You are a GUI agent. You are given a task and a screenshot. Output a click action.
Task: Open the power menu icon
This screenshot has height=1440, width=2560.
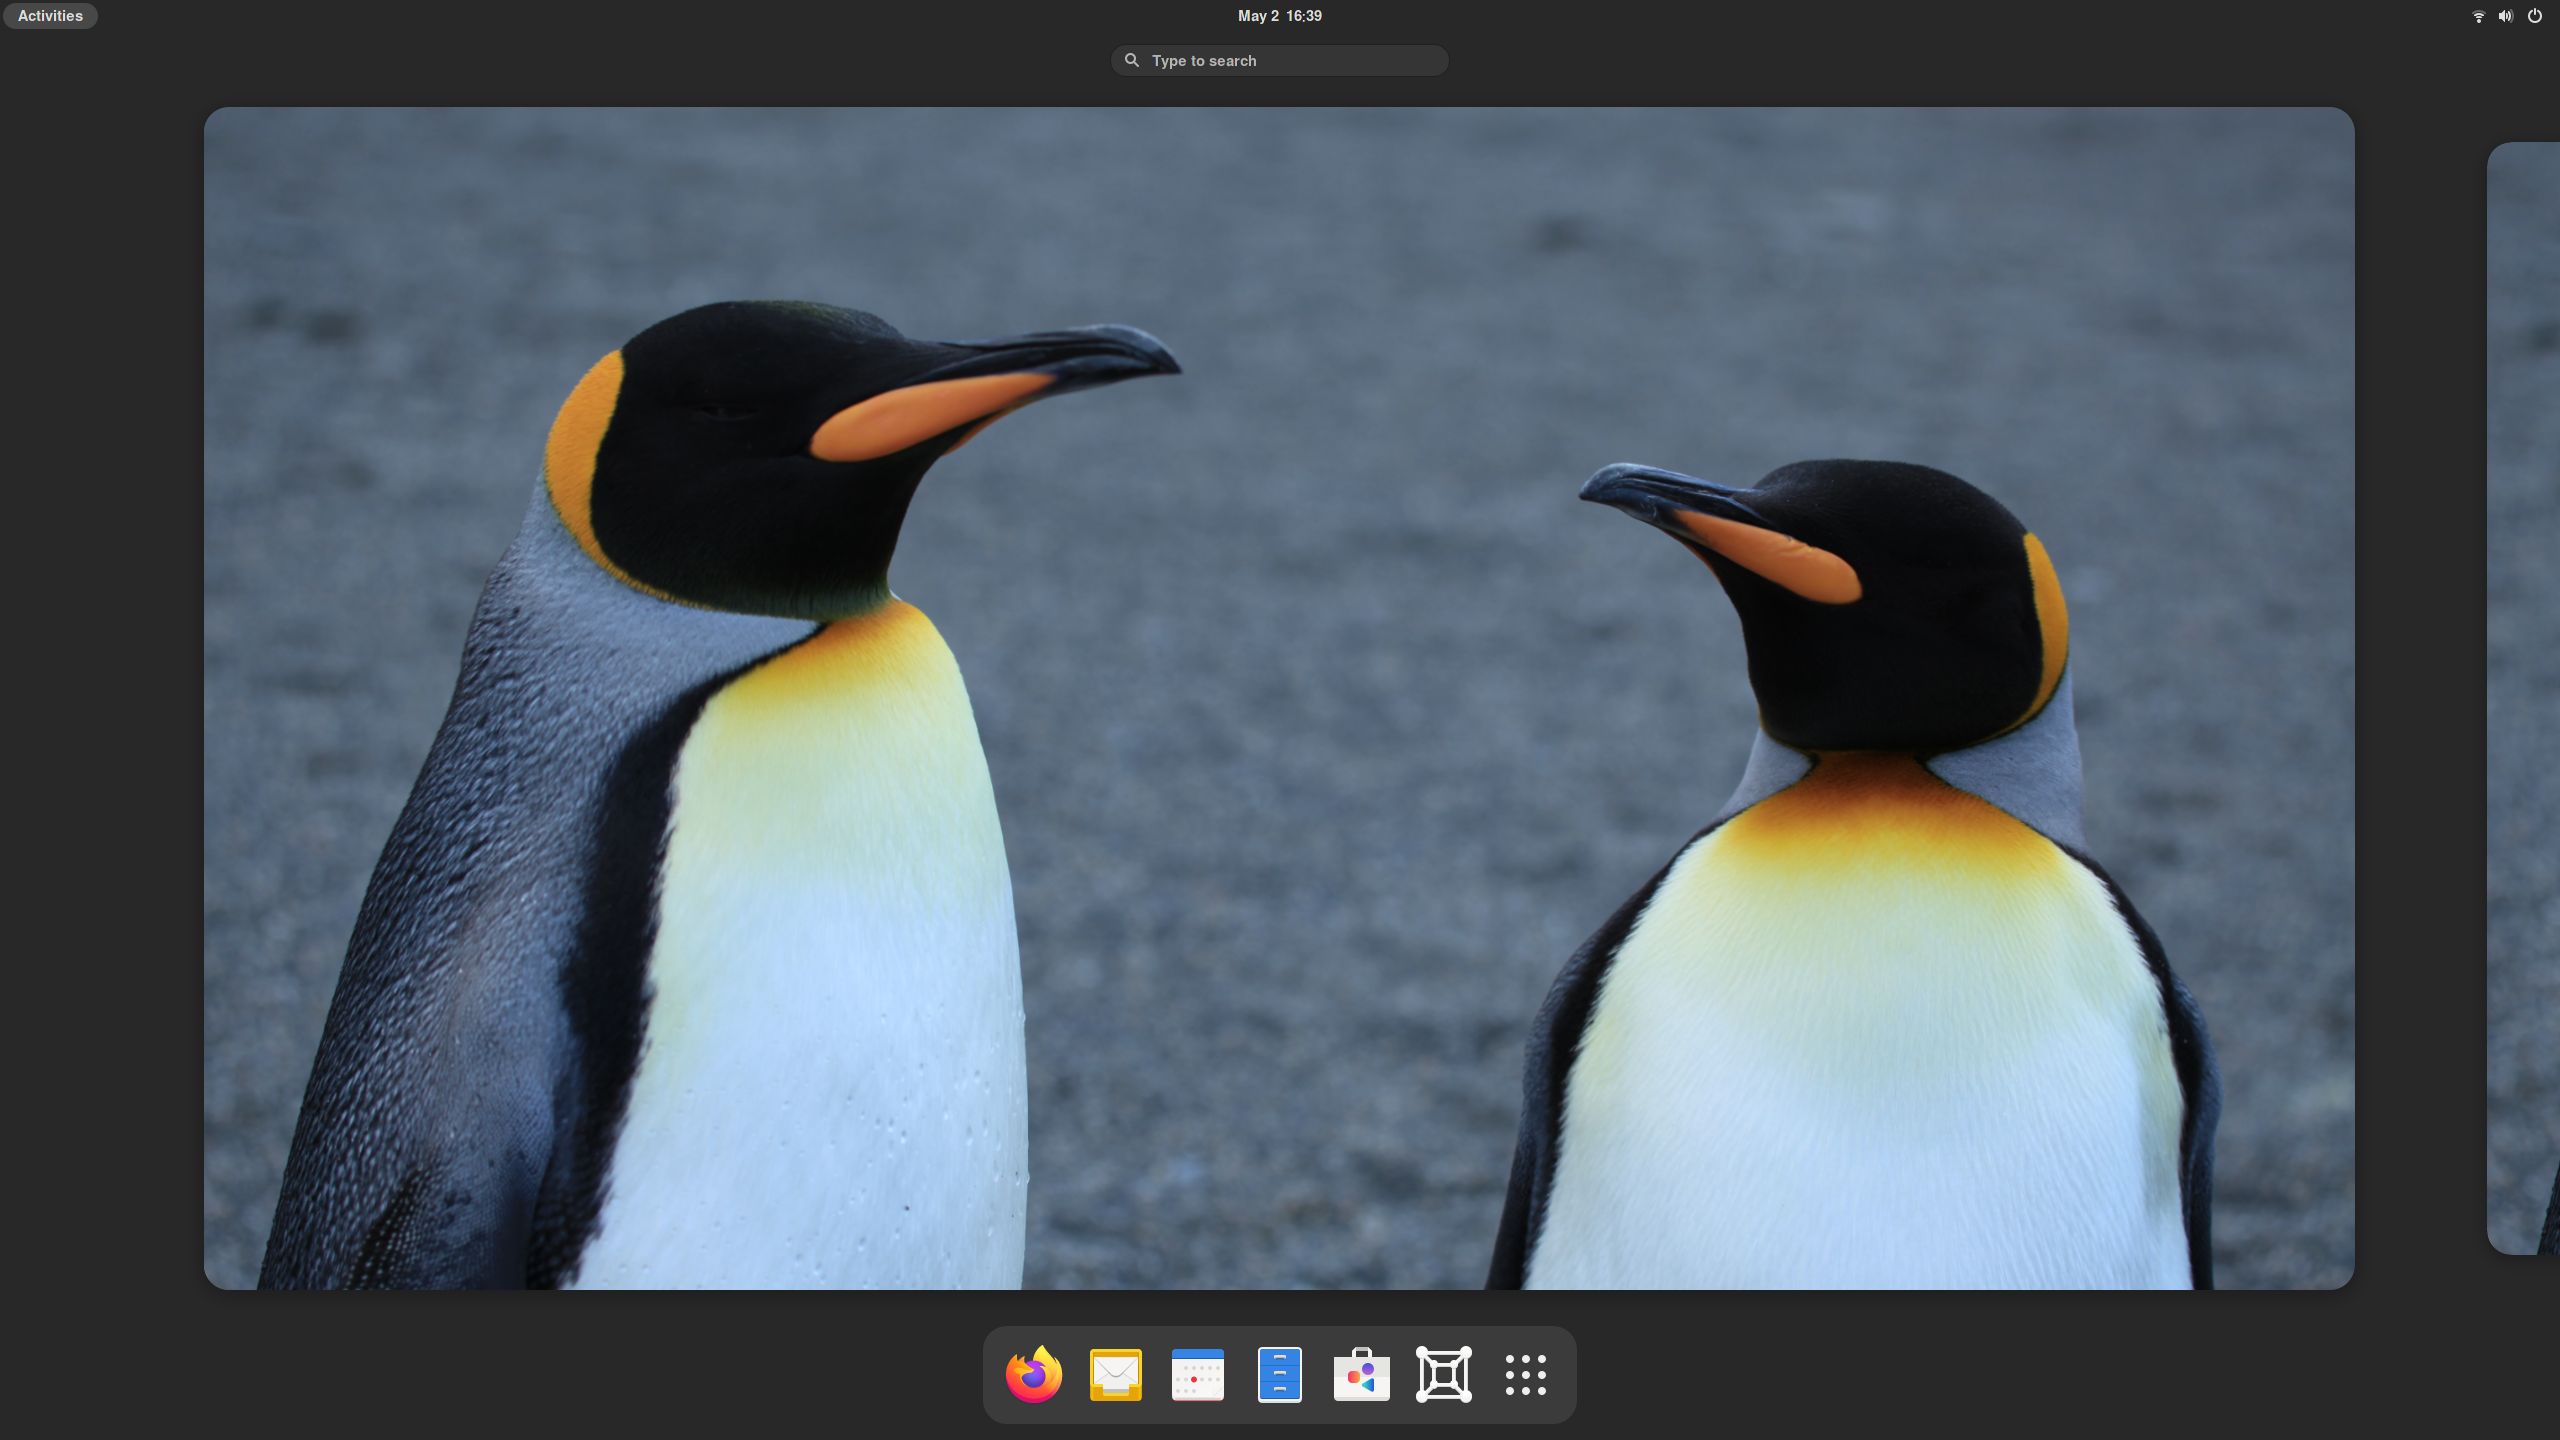pyautogui.click(x=2534, y=16)
